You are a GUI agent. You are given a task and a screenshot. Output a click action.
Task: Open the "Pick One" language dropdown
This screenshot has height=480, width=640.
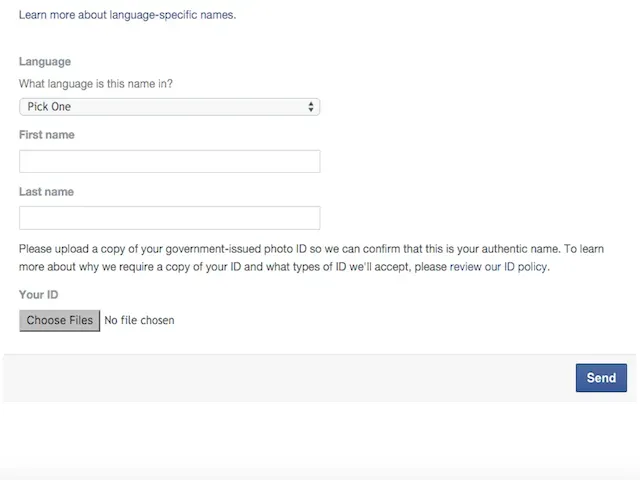point(169,106)
